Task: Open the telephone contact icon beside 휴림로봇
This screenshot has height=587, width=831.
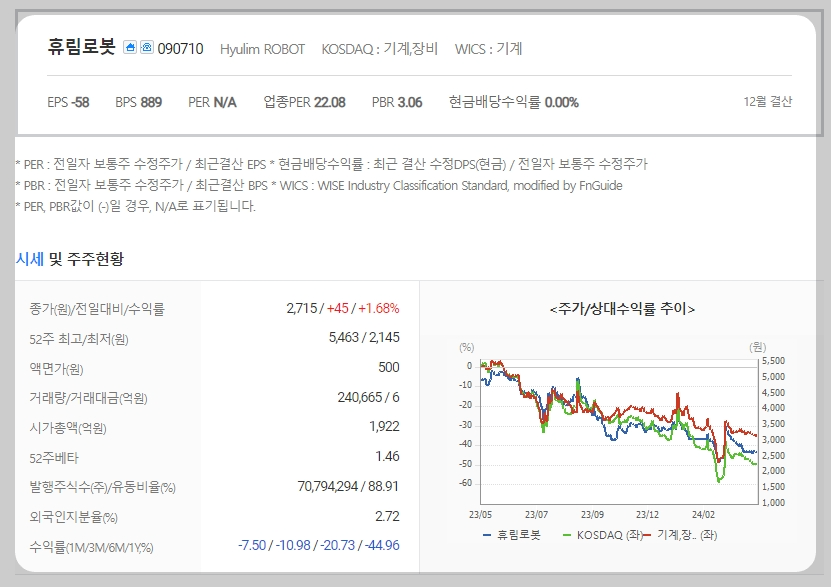Action: 147,47
